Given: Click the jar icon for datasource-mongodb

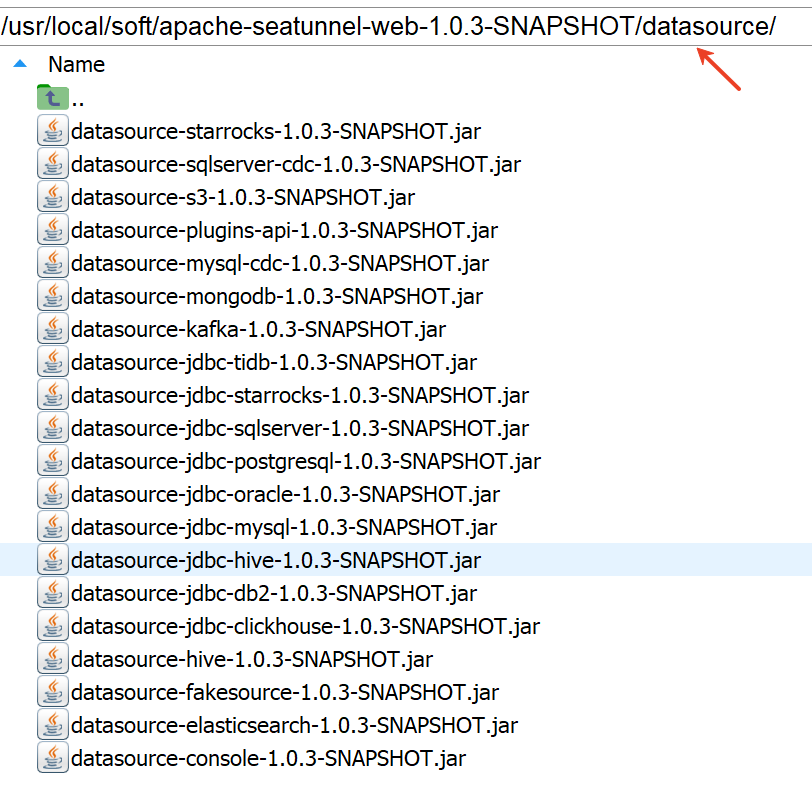Looking at the screenshot, I should pos(53,296).
